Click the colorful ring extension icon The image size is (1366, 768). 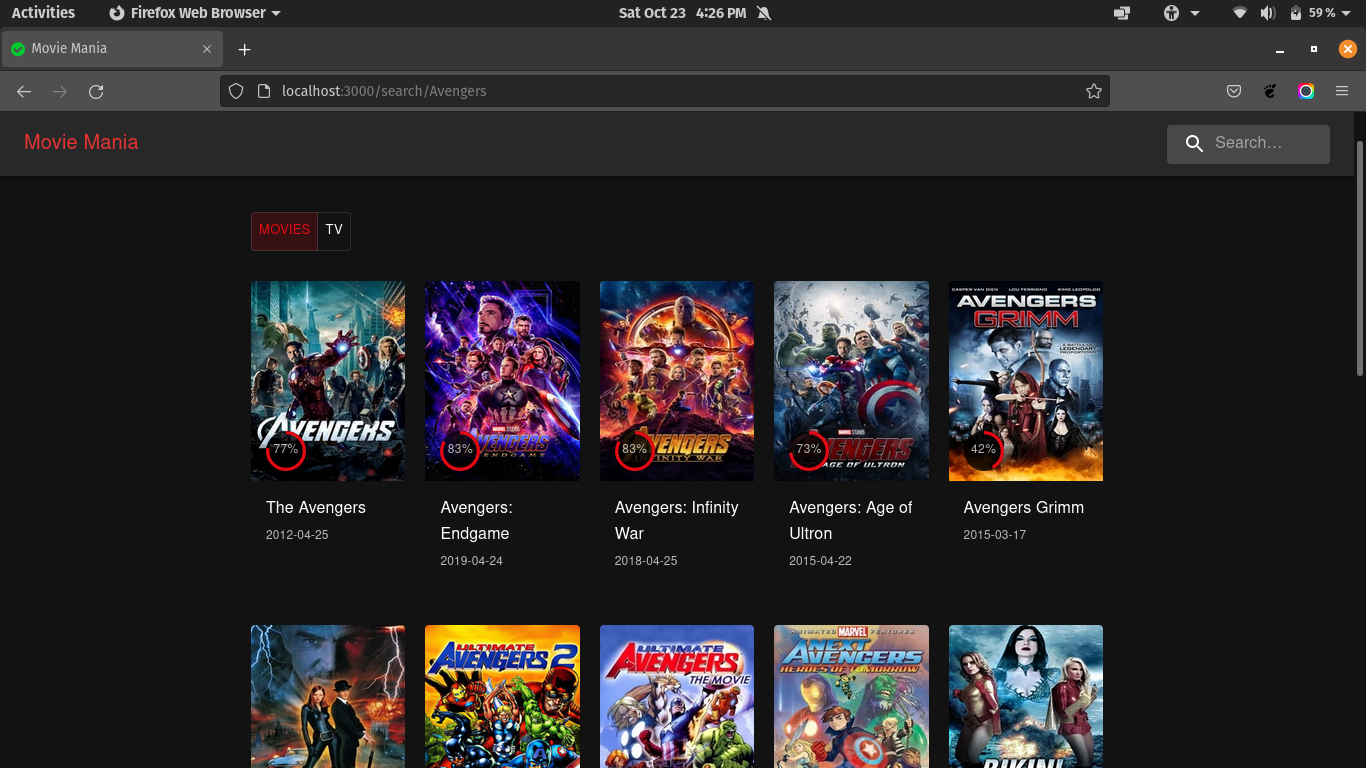coord(1306,91)
